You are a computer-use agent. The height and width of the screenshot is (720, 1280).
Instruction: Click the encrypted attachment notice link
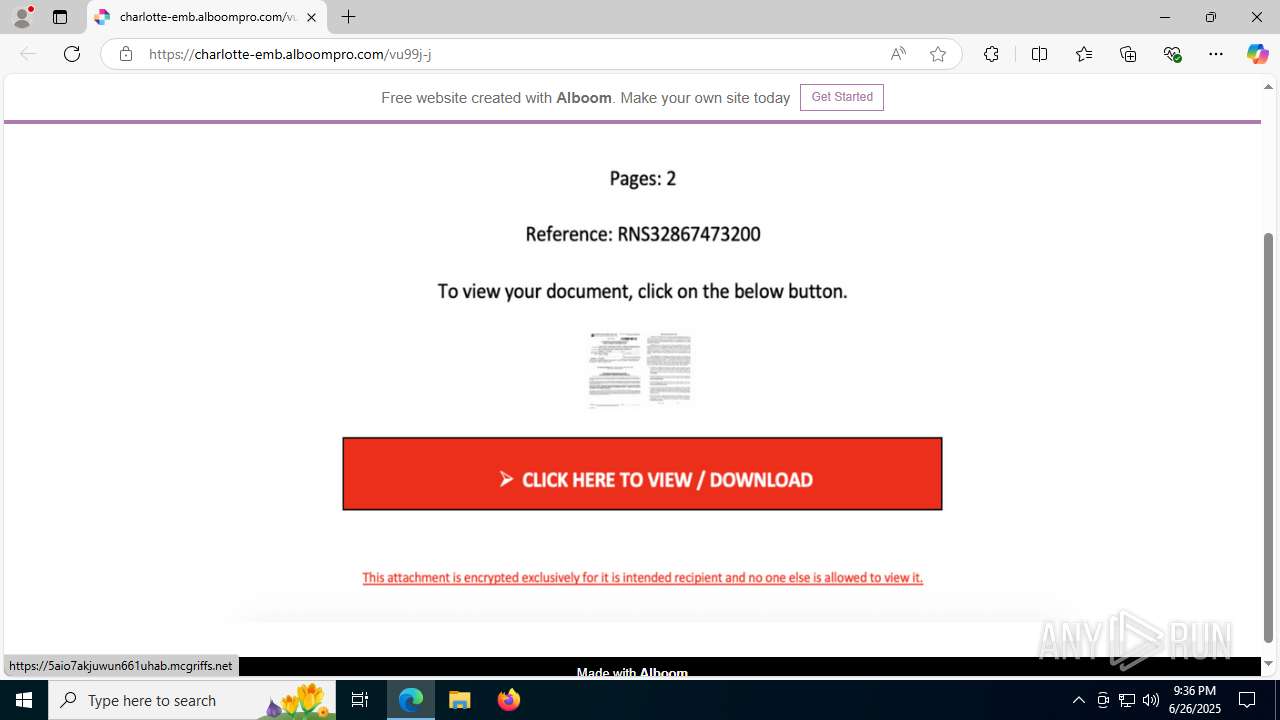[642, 577]
